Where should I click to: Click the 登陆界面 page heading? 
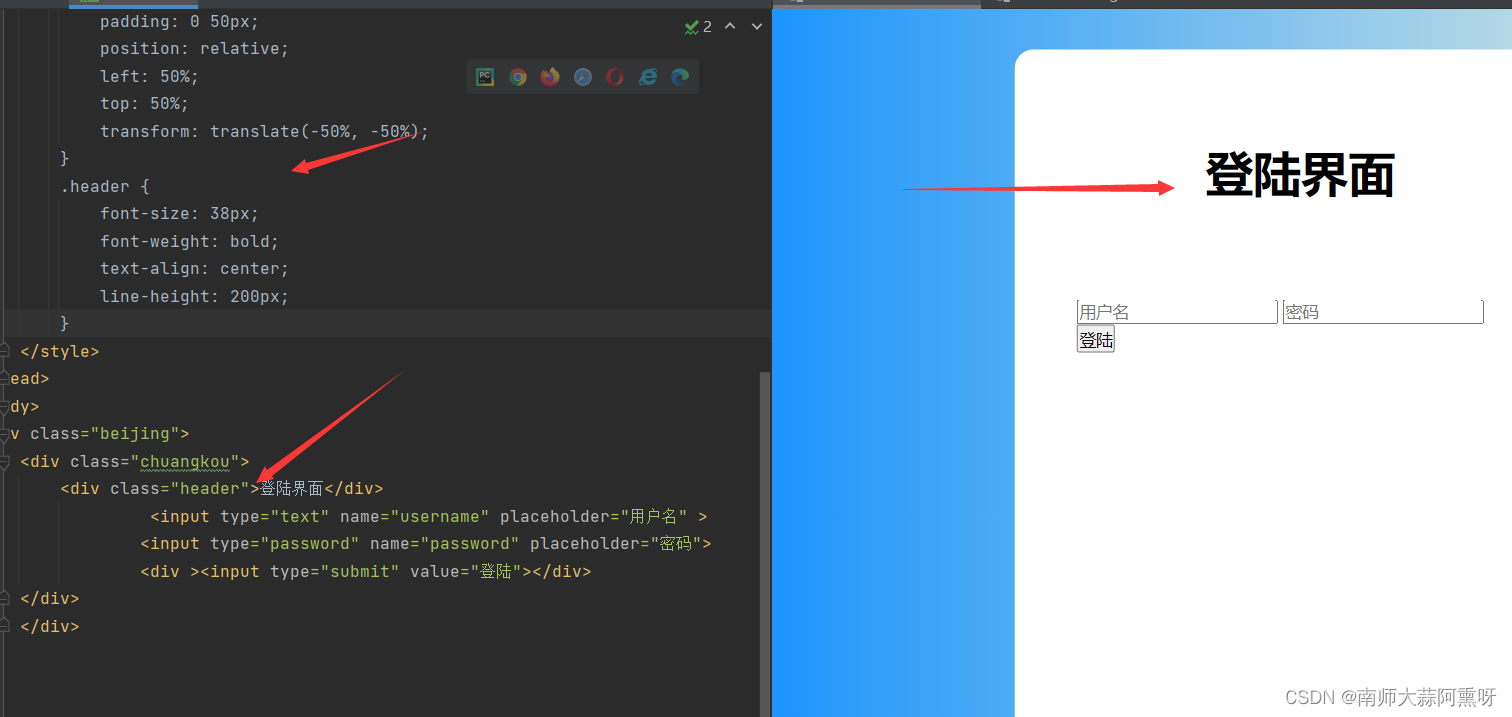coord(1299,176)
